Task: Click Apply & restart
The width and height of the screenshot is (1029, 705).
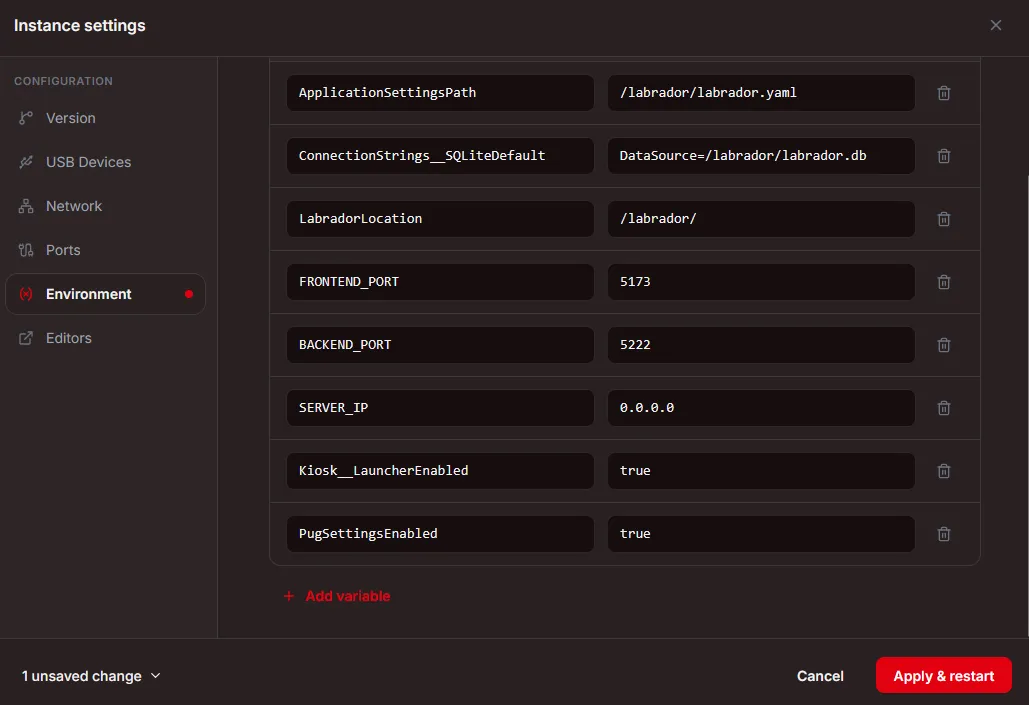Action: coord(944,675)
